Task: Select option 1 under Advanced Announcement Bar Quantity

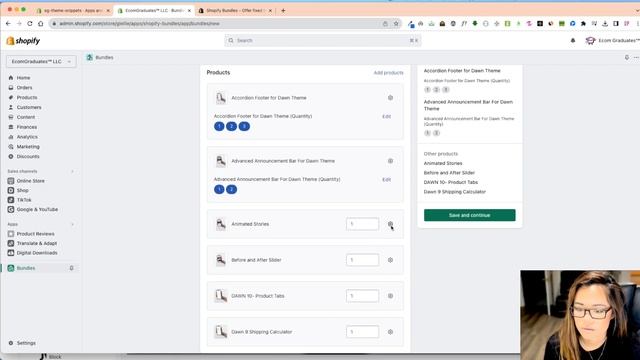Action: (x=219, y=189)
